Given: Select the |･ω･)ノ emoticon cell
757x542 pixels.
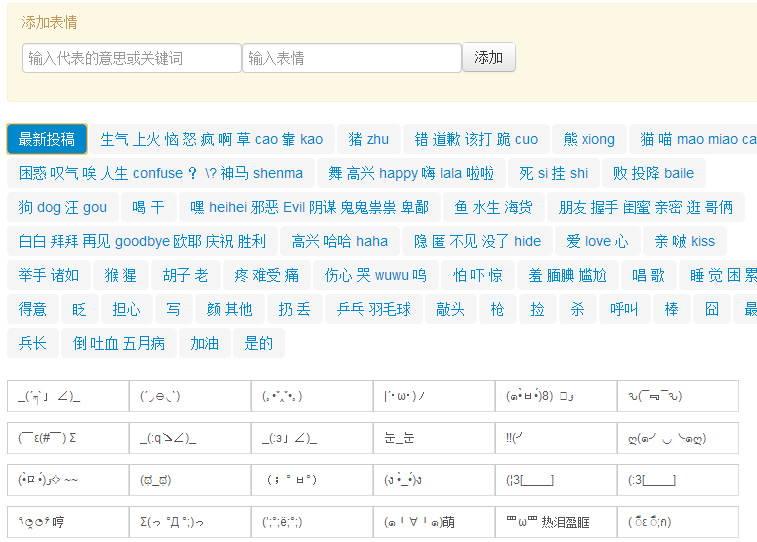Looking at the screenshot, I should pyautogui.click(x=434, y=396).
